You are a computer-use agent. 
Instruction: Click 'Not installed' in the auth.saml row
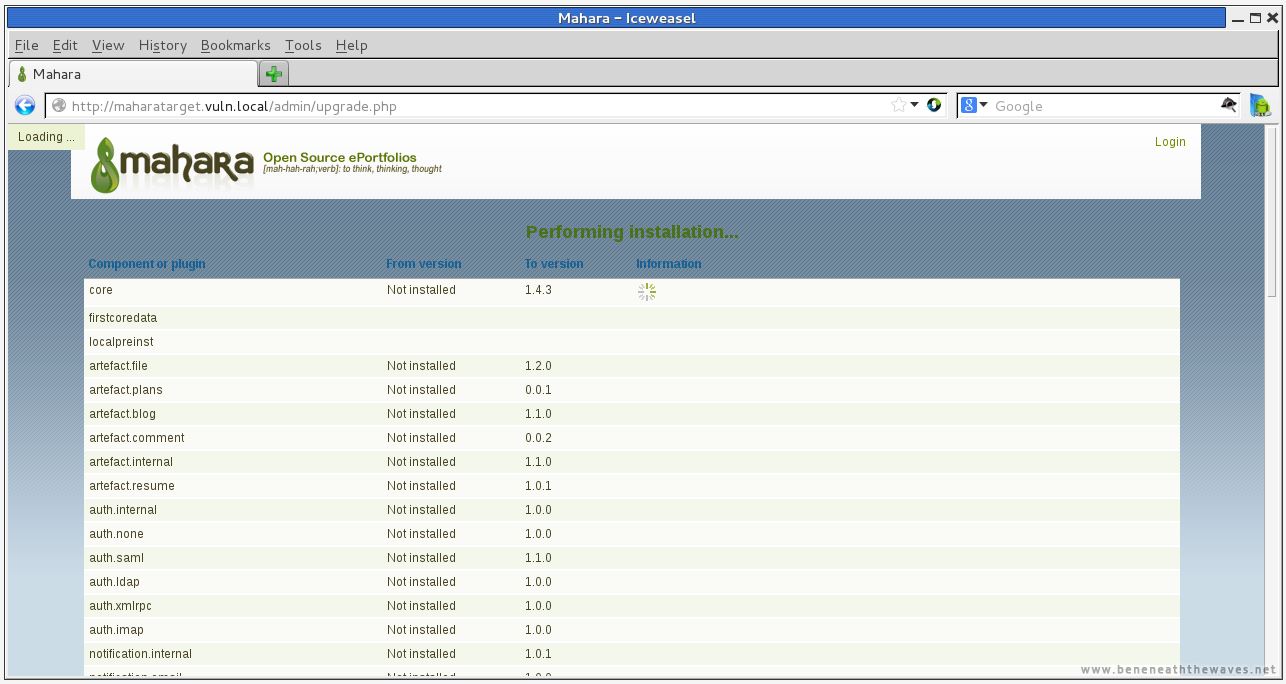pos(421,558)
